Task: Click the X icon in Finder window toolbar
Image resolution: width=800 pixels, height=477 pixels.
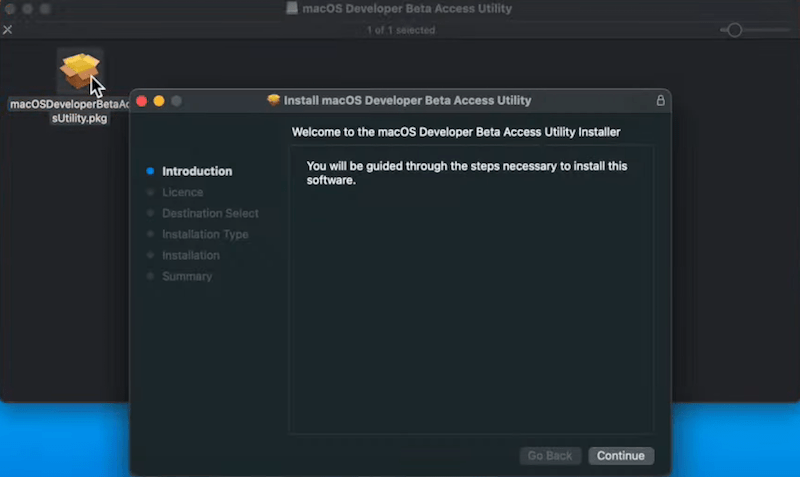Action: click(8, 30)
